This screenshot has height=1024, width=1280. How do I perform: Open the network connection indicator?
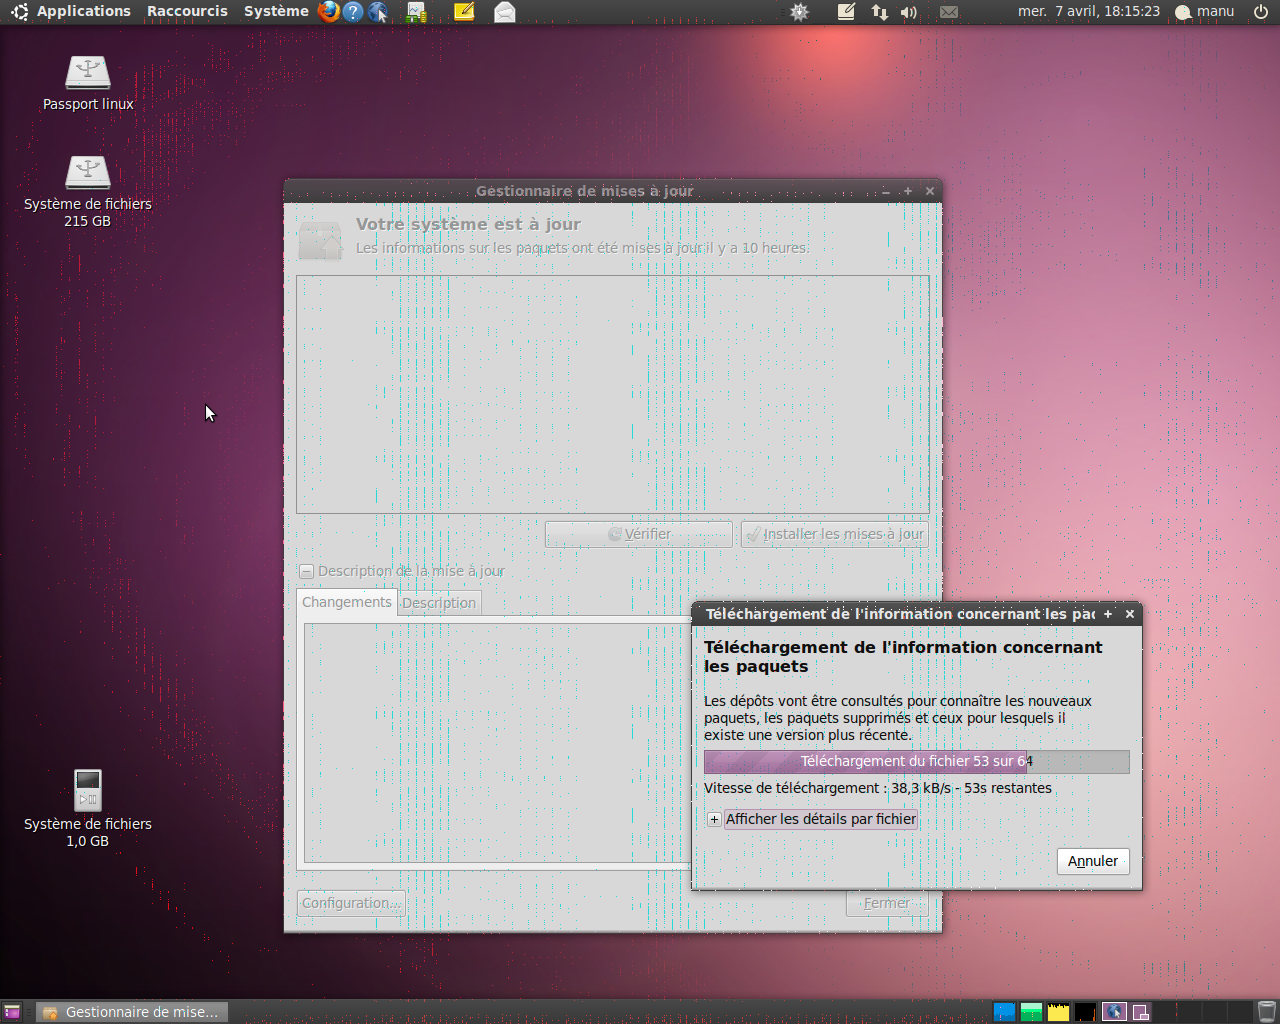[879, 12]
